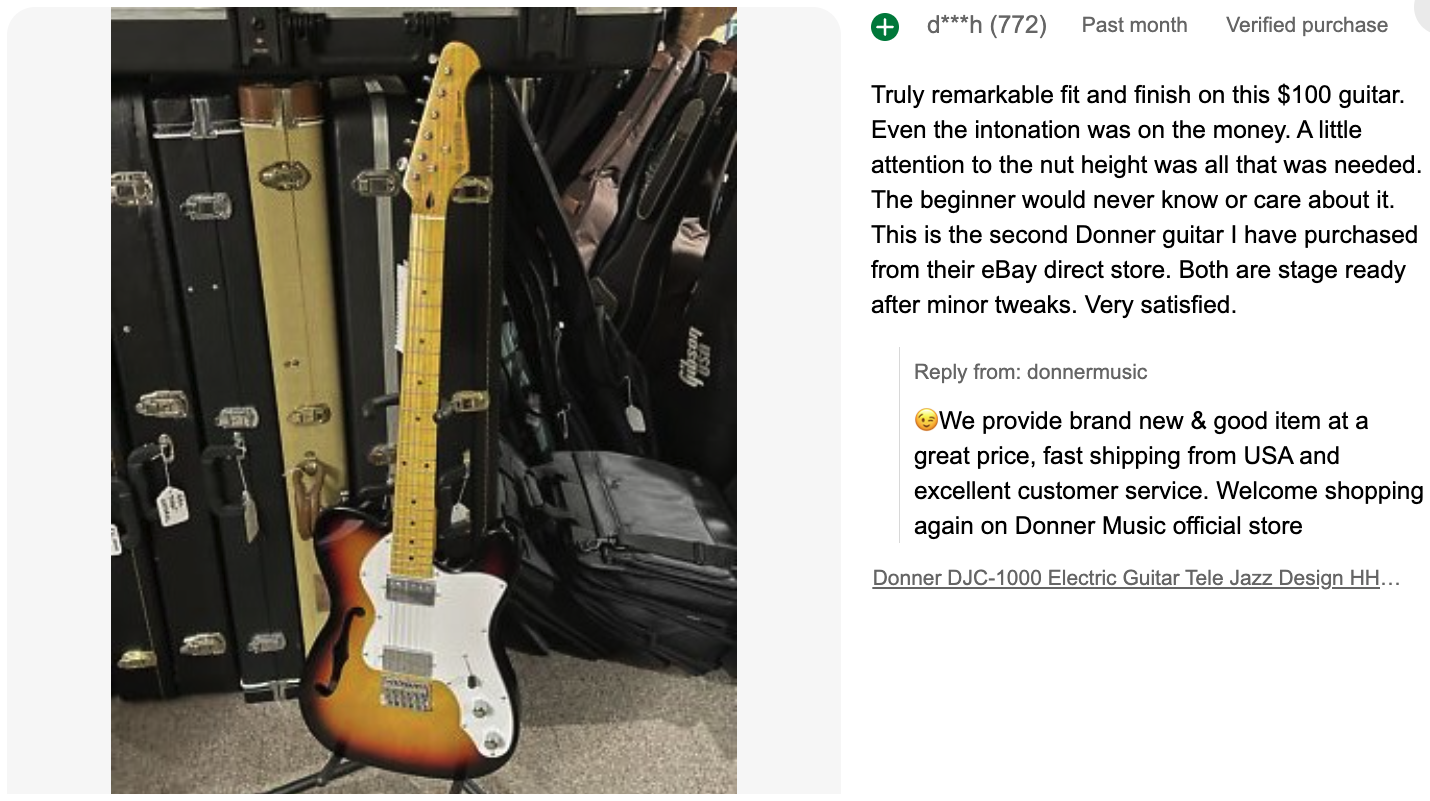Click the green positive feedback plus icon
The image size is (1430, 801).
tap(885, 26)
